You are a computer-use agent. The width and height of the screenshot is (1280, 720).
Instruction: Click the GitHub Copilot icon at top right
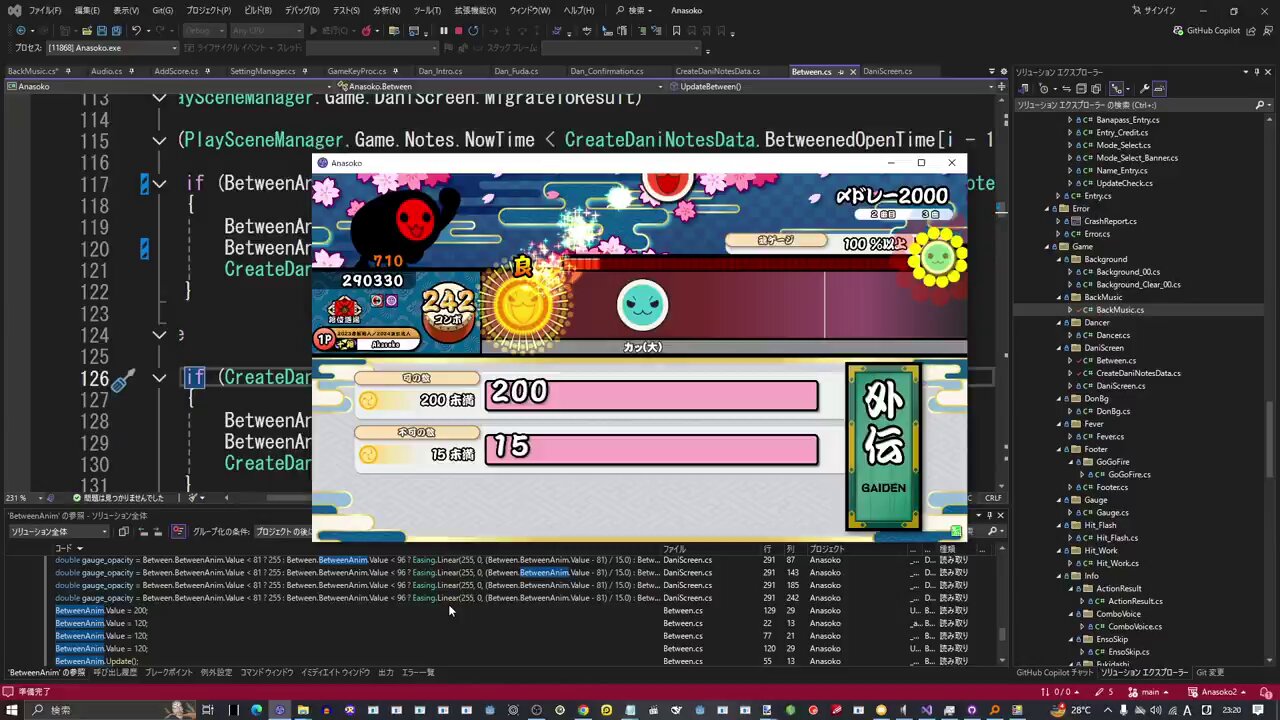1179,31
